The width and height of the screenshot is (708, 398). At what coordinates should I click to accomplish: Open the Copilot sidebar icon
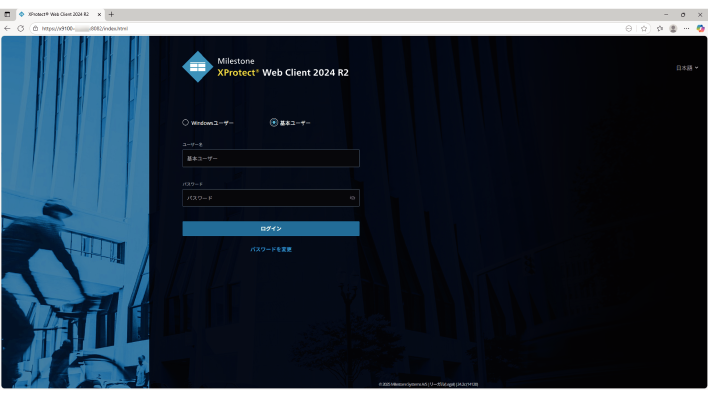[x=700, y=28]
